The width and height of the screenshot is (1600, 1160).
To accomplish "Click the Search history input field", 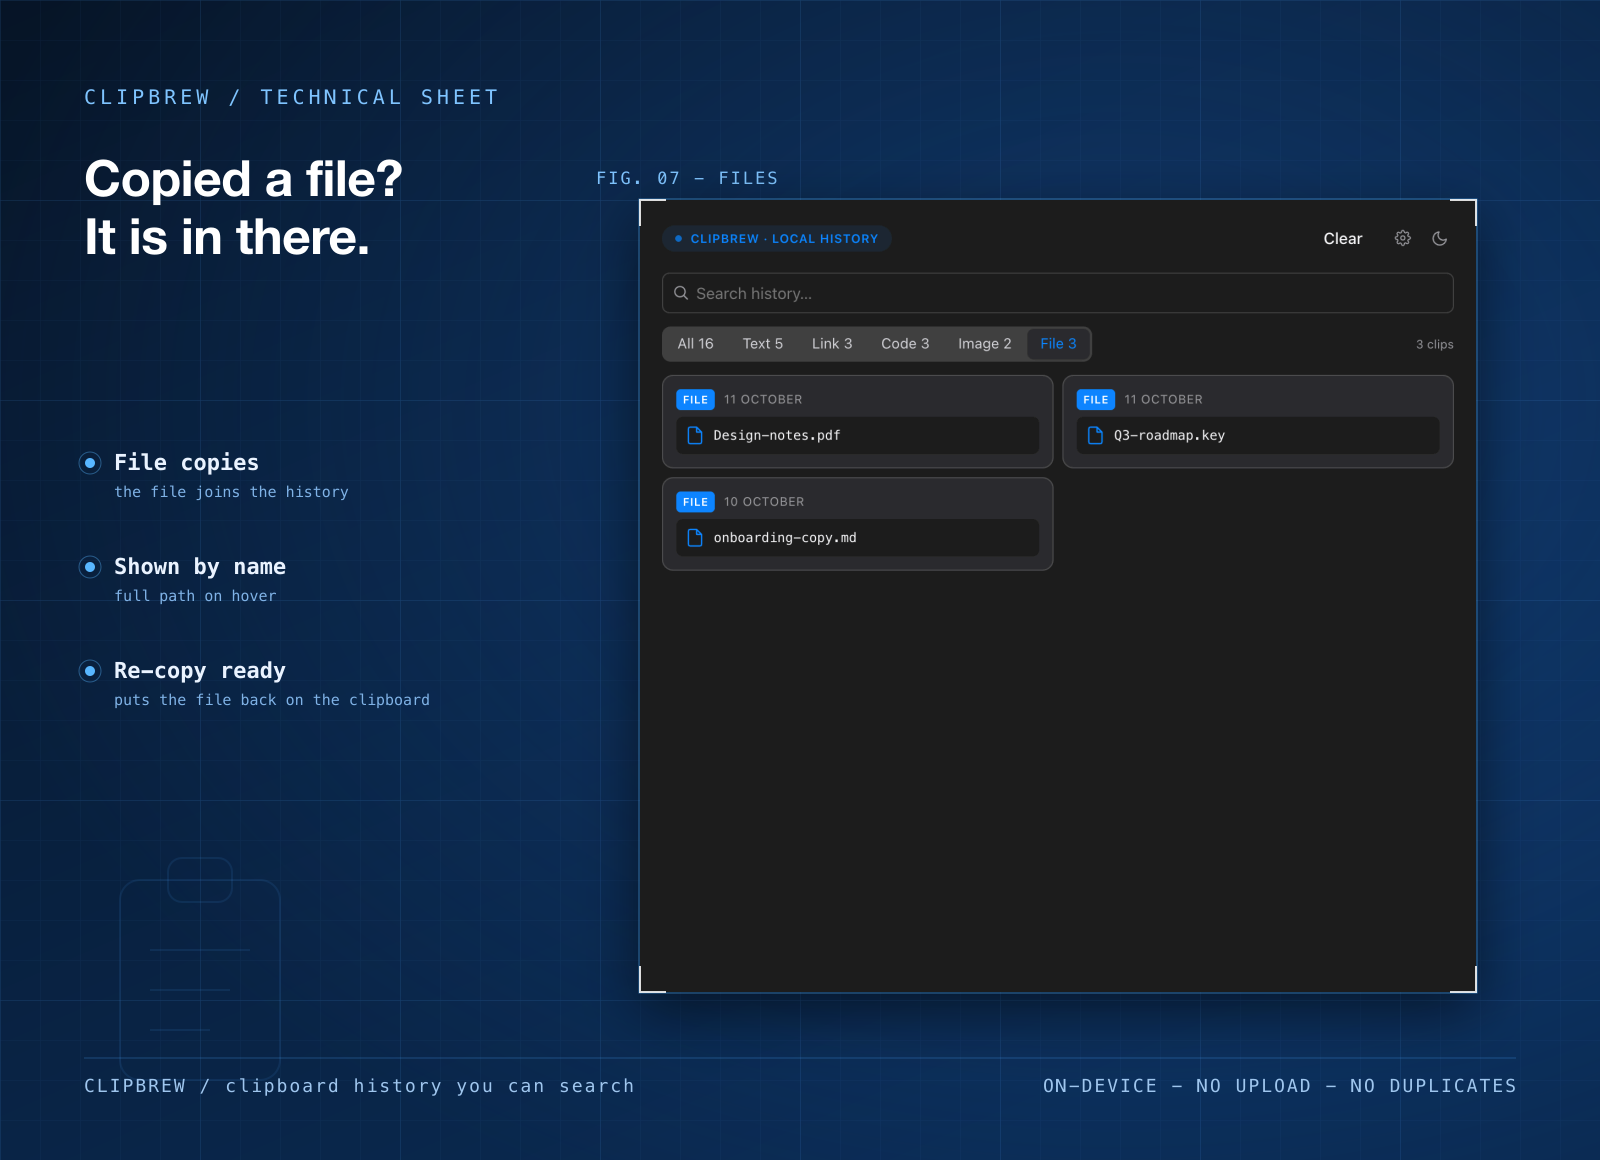I will tap(1058, 293).
